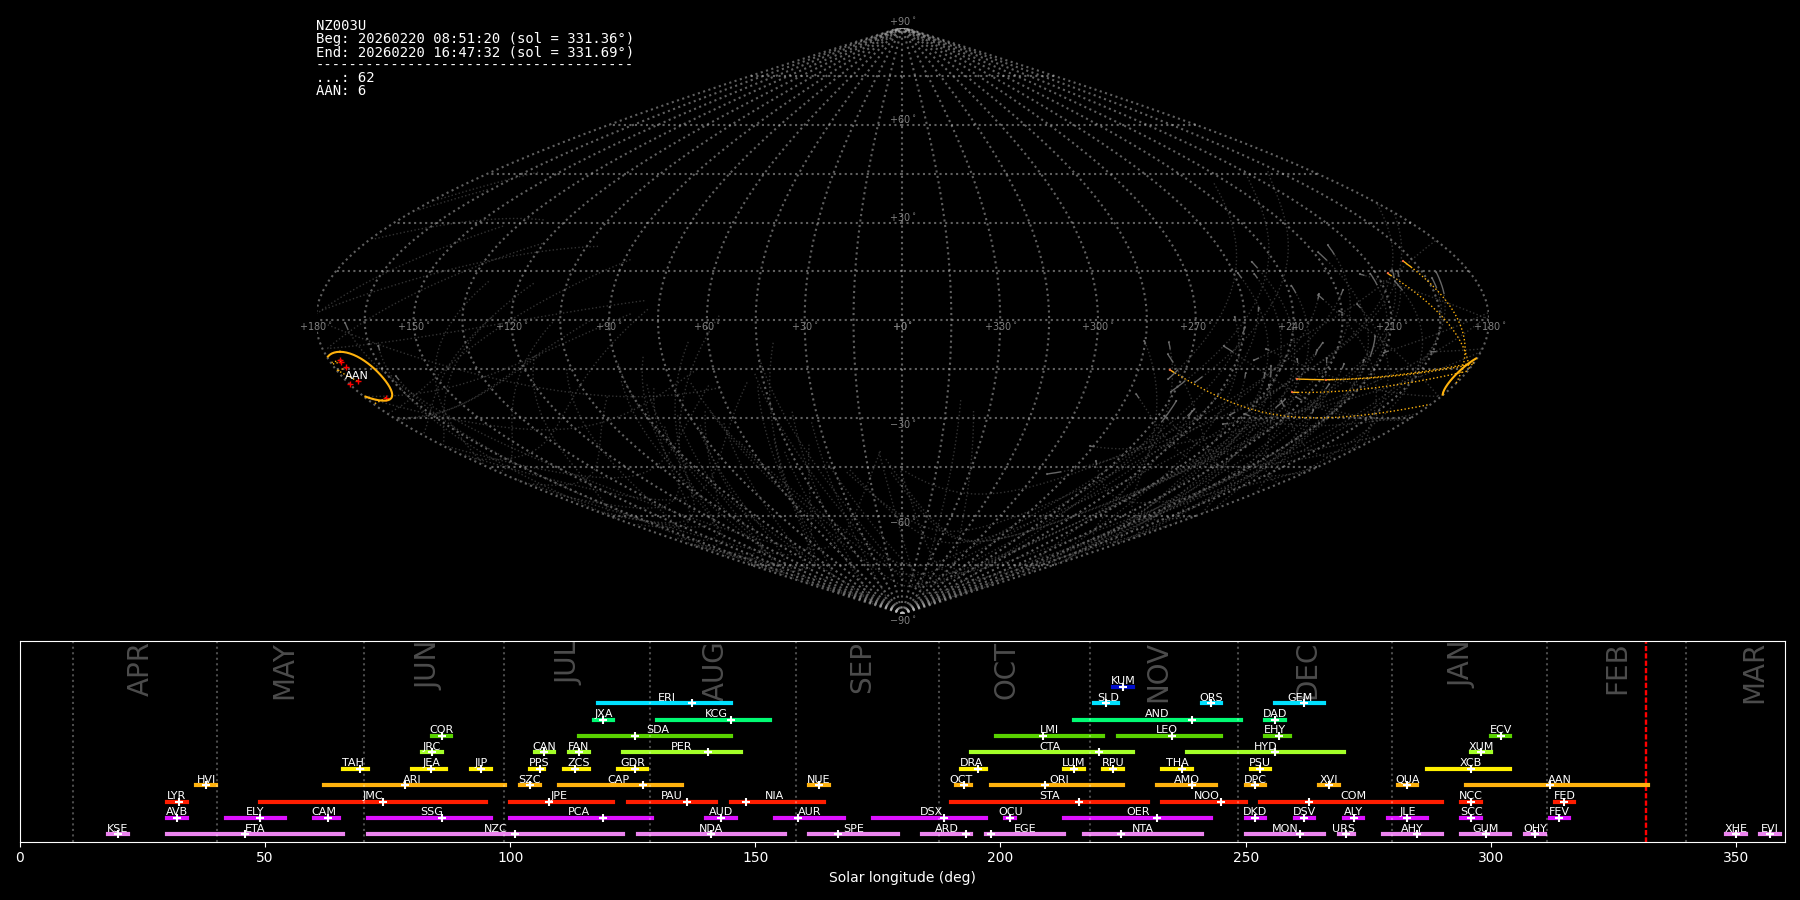Image resolution: width=1800 pixels, height=900 pixels.
Task: Click the STA red shower bar
Action: coord(1049,802)
